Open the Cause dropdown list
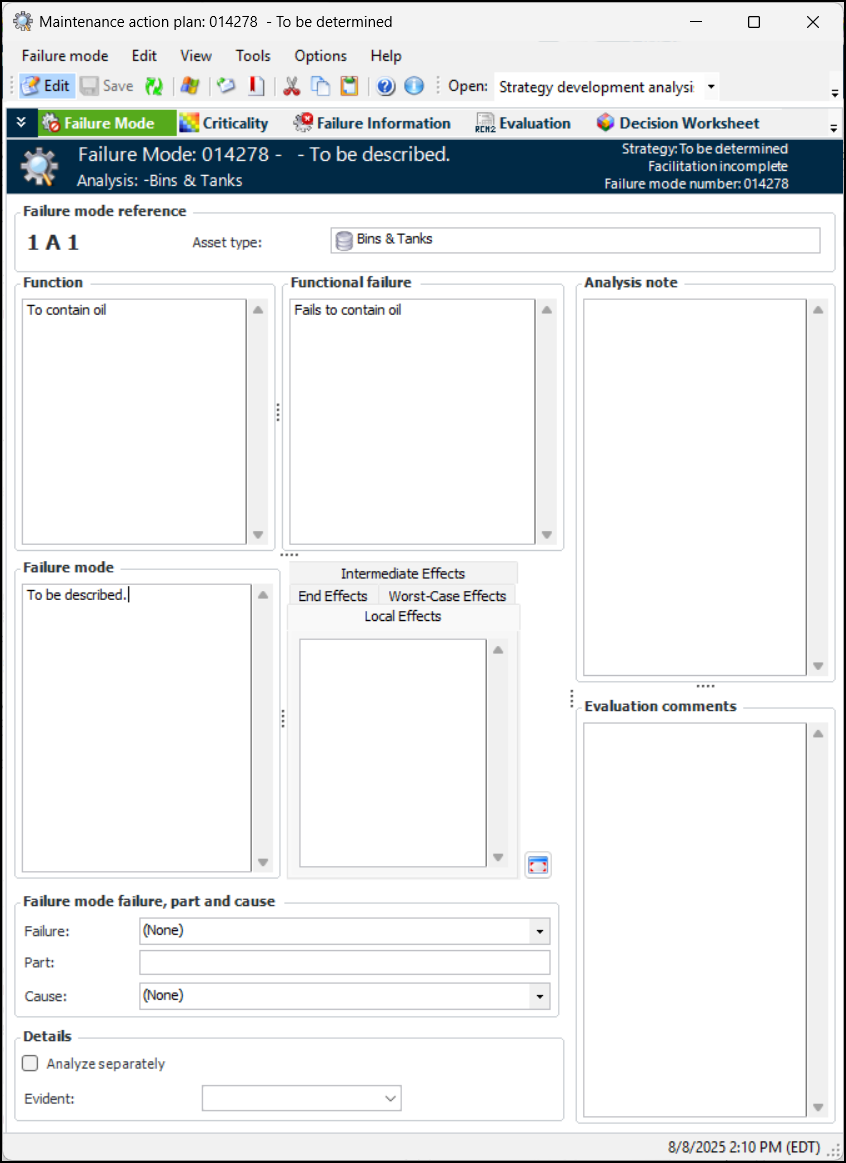The image size is (846, 1163). point(539,996)
